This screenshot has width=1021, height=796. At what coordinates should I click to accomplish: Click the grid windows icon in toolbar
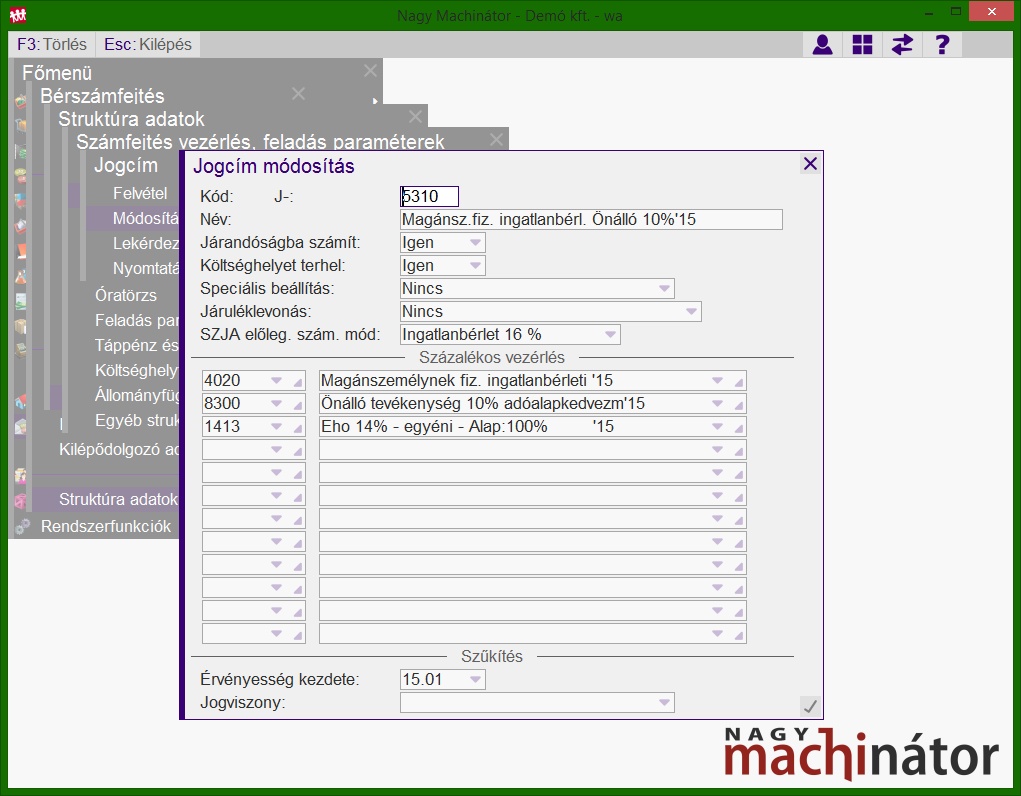tap(862, 44)
